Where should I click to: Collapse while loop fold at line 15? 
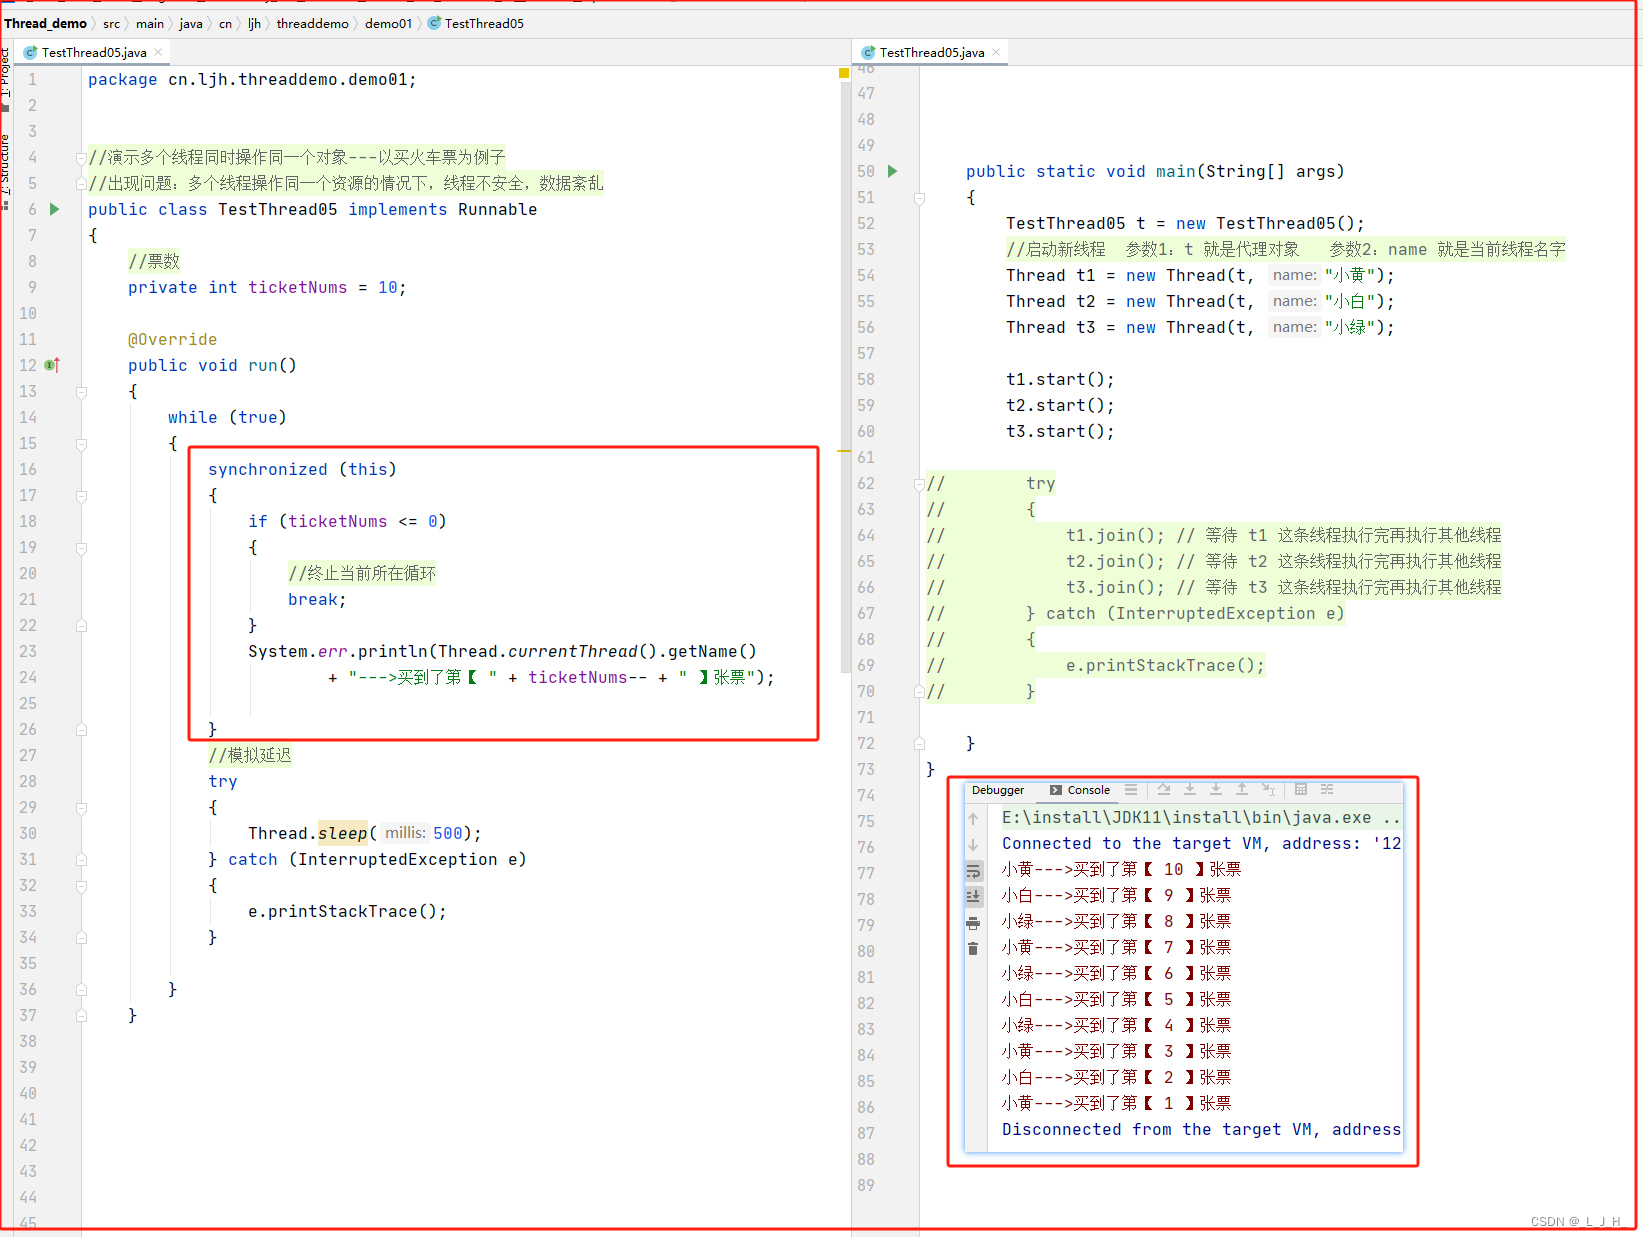tap(81, 444)
